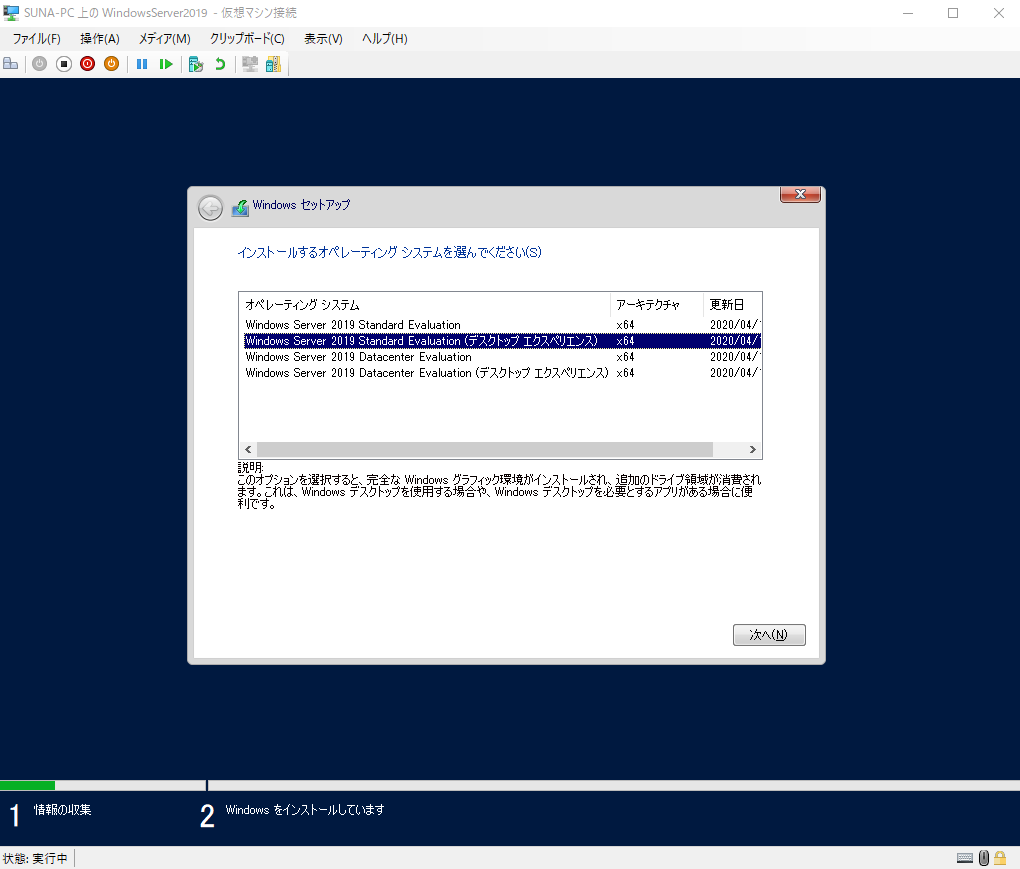Click the オペレーティング システム column header
The height and width of the screenshot is (869, 1020).
[424, 304]
